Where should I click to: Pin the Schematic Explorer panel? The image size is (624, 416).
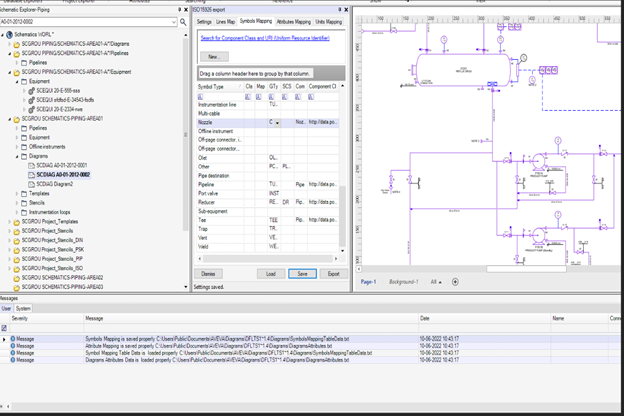(x=179, y=10)
